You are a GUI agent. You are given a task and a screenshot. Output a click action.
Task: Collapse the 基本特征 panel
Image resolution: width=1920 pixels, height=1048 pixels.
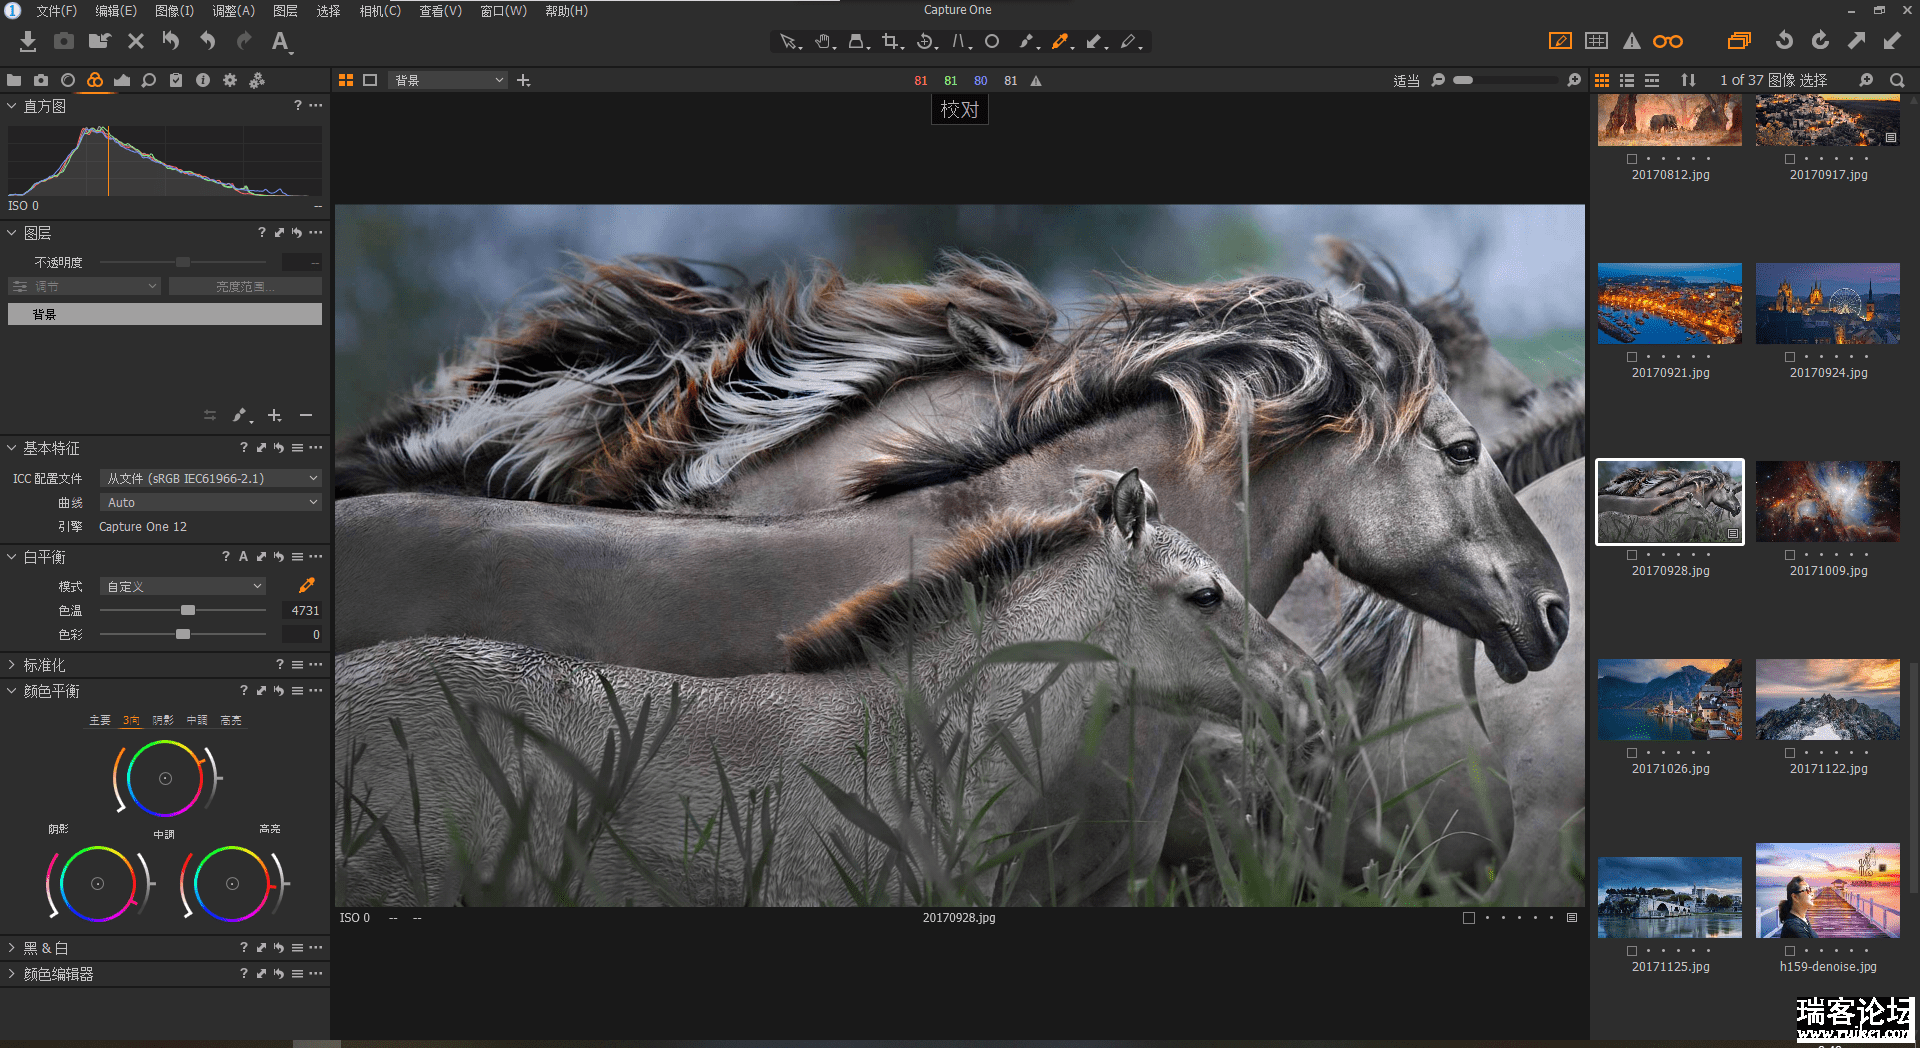(x=12, y=449)
